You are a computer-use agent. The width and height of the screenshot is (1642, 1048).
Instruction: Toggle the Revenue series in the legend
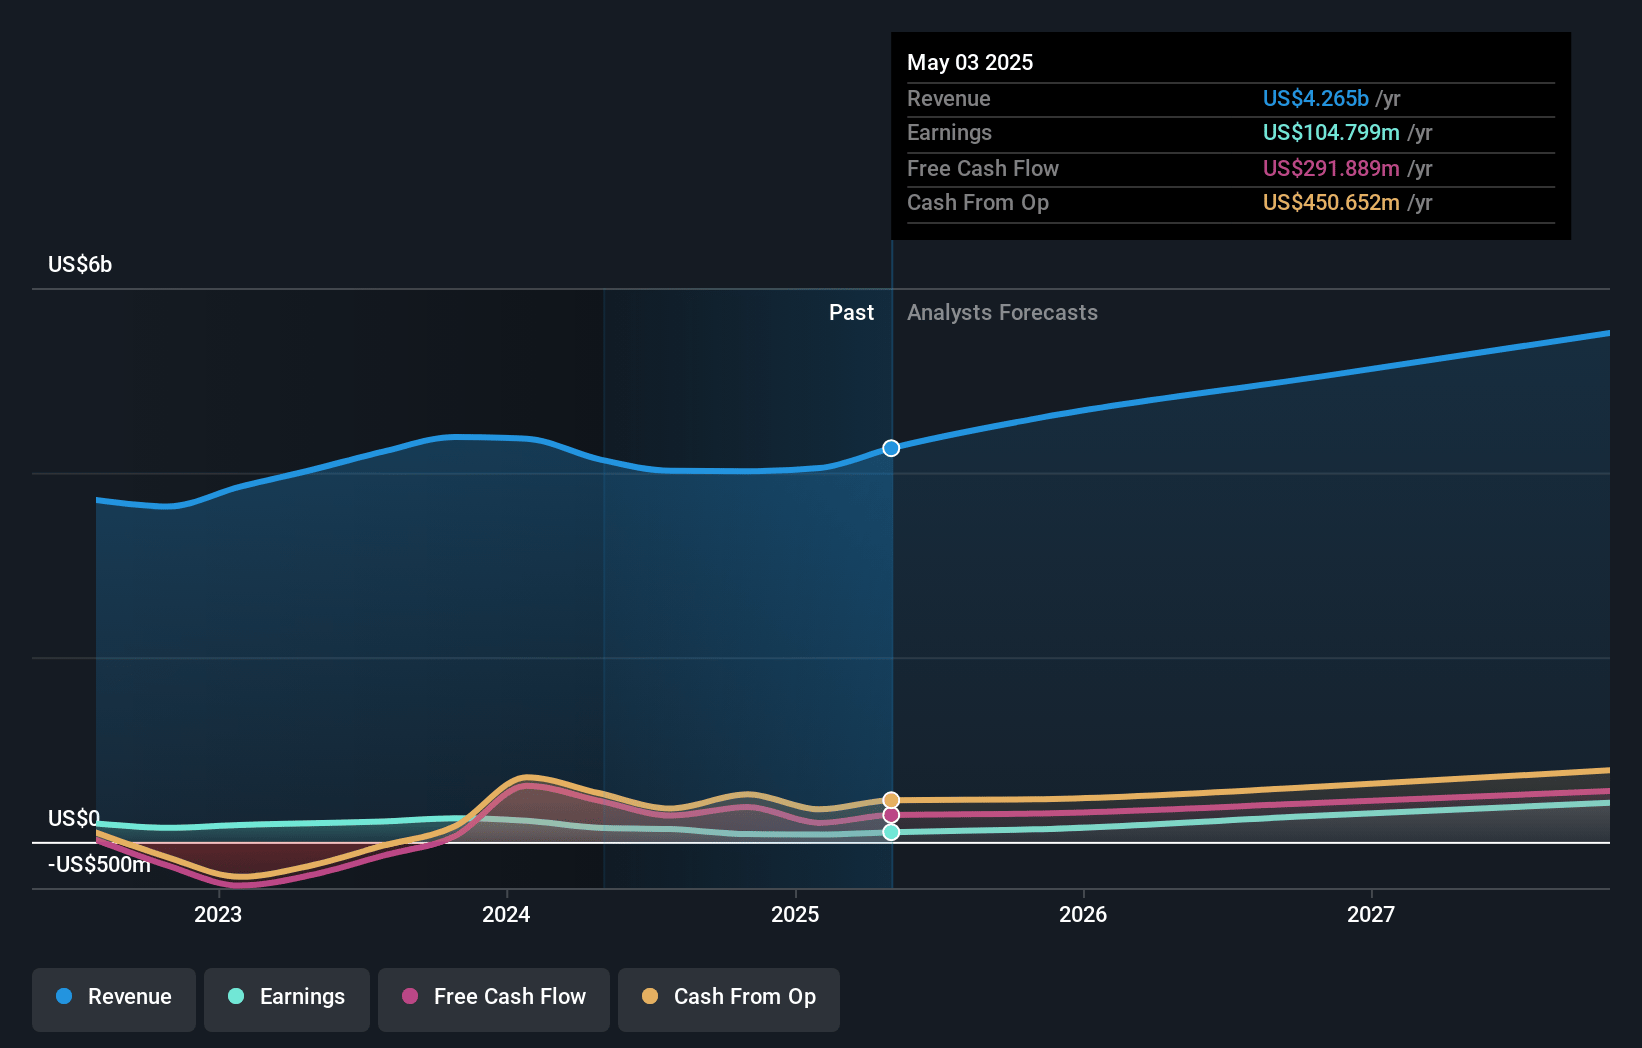coord(114,999)
